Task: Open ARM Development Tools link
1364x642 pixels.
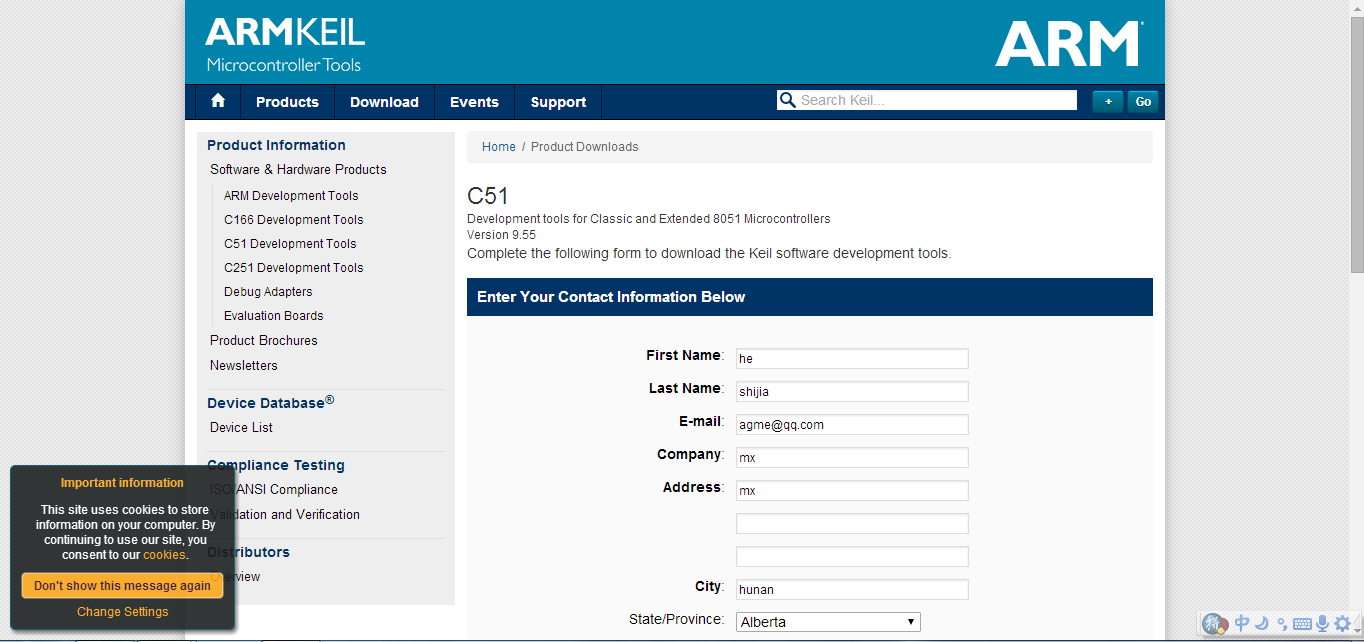Action: tap(291, 196)
